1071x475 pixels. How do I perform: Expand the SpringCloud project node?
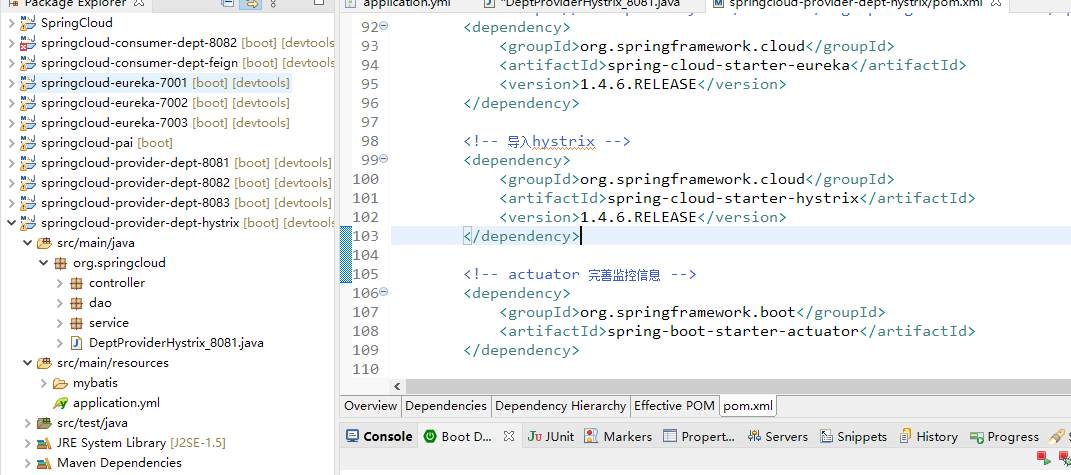click(x=11, y=23)
